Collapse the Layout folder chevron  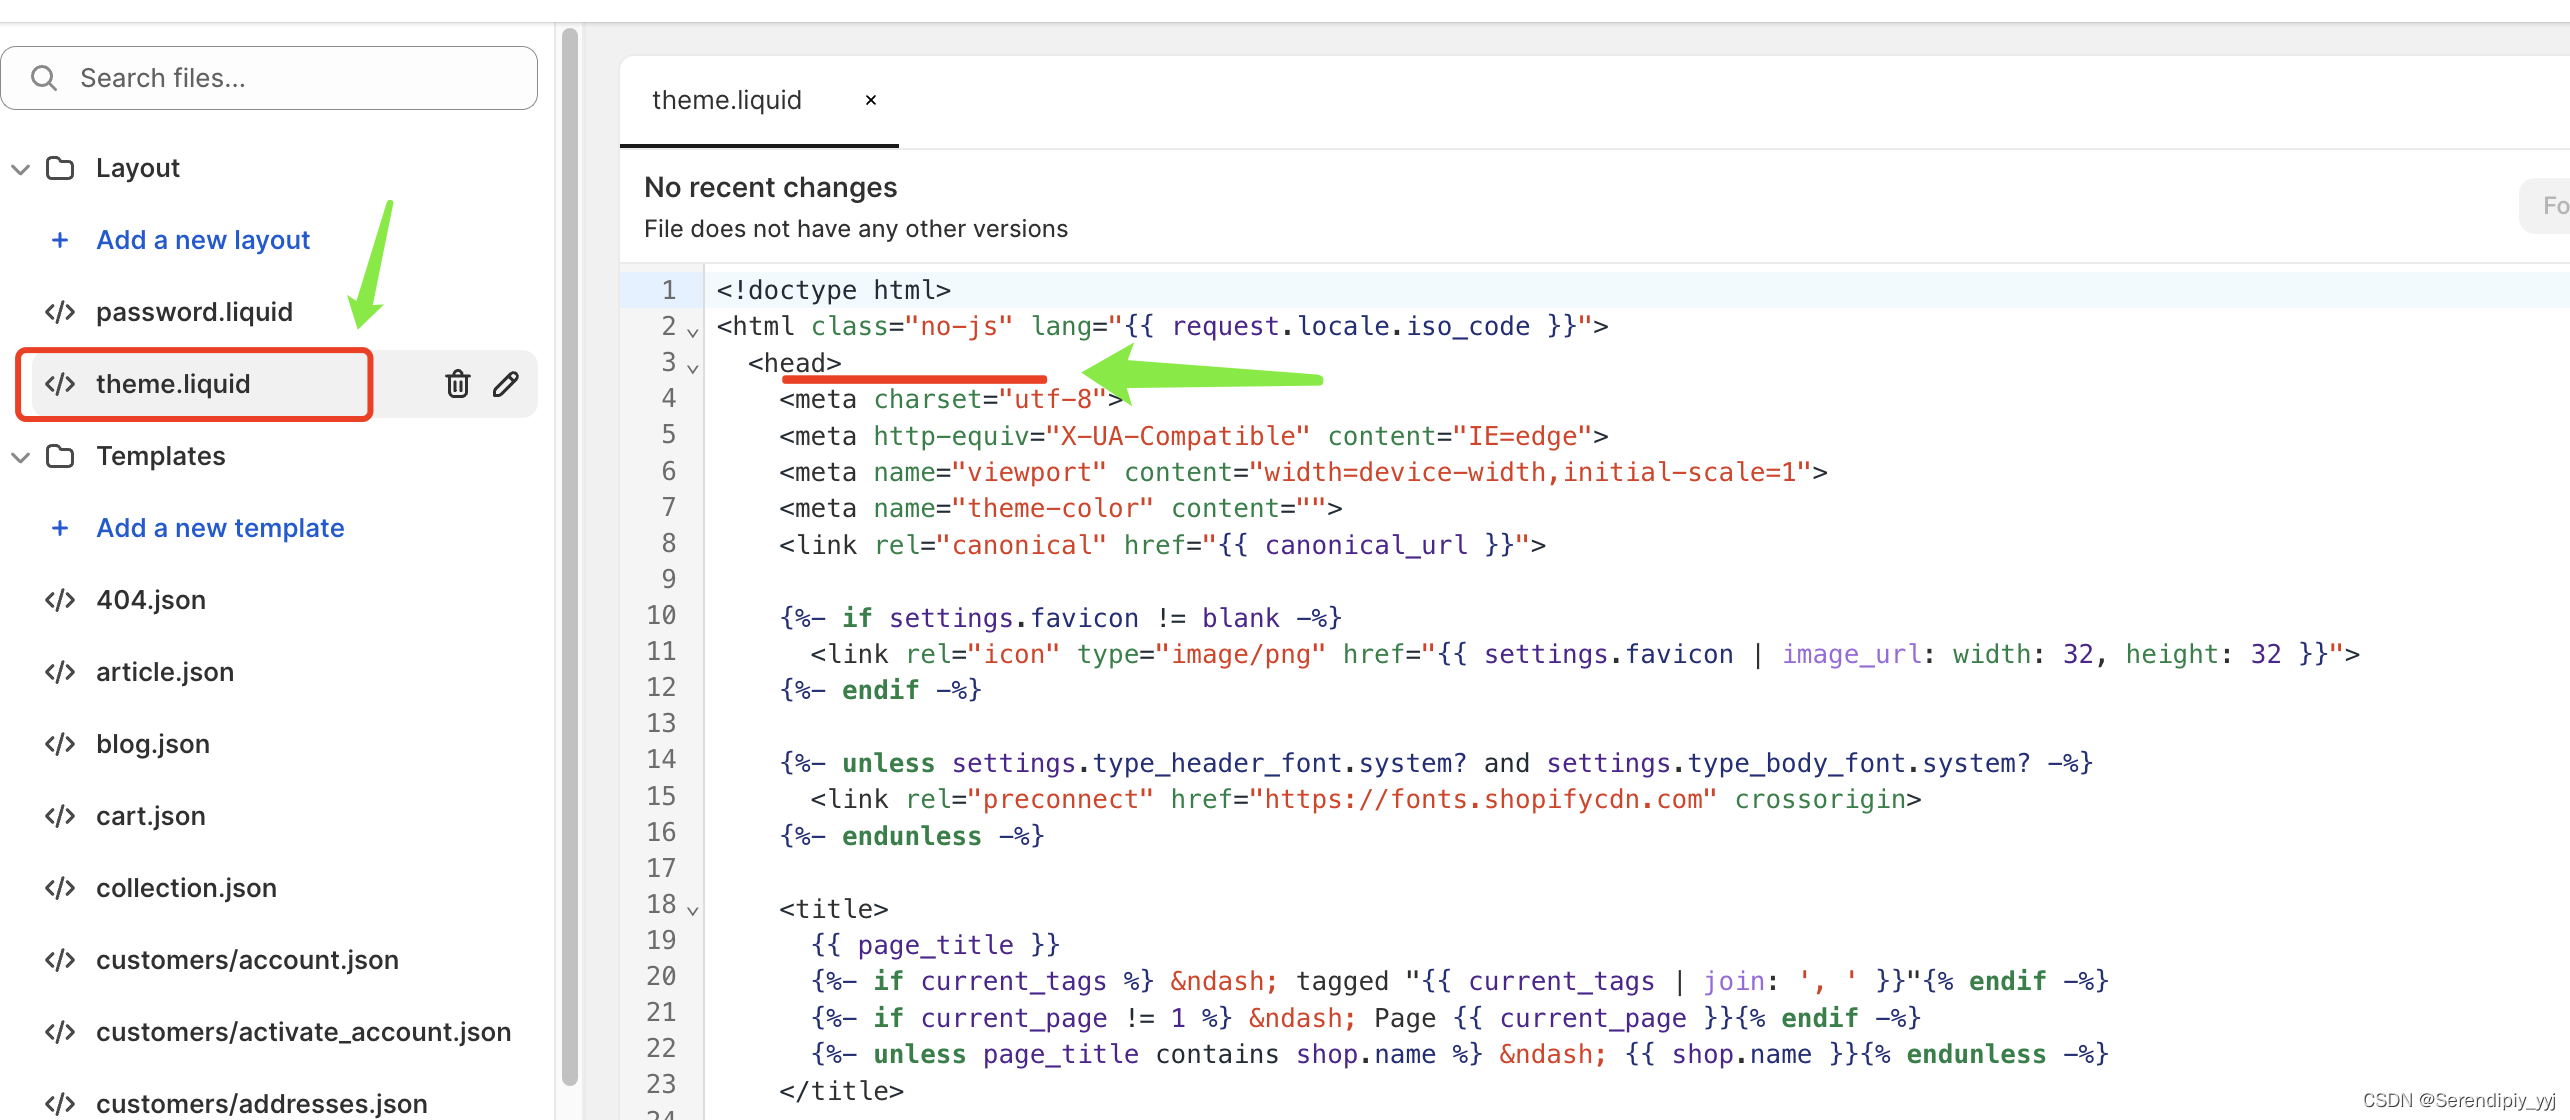(20, 169)
